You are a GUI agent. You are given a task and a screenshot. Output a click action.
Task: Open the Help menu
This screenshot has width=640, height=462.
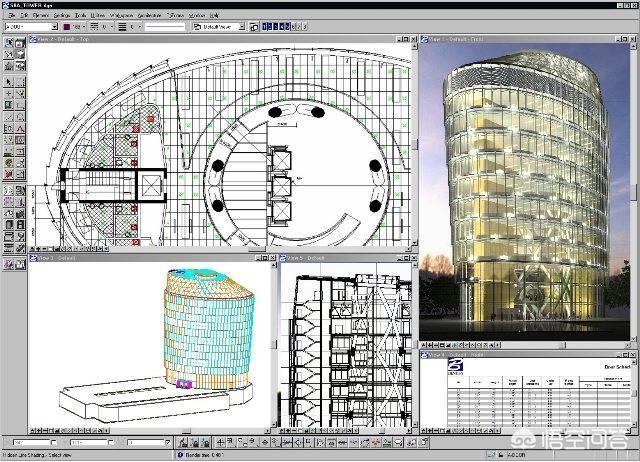coord(213,15)
